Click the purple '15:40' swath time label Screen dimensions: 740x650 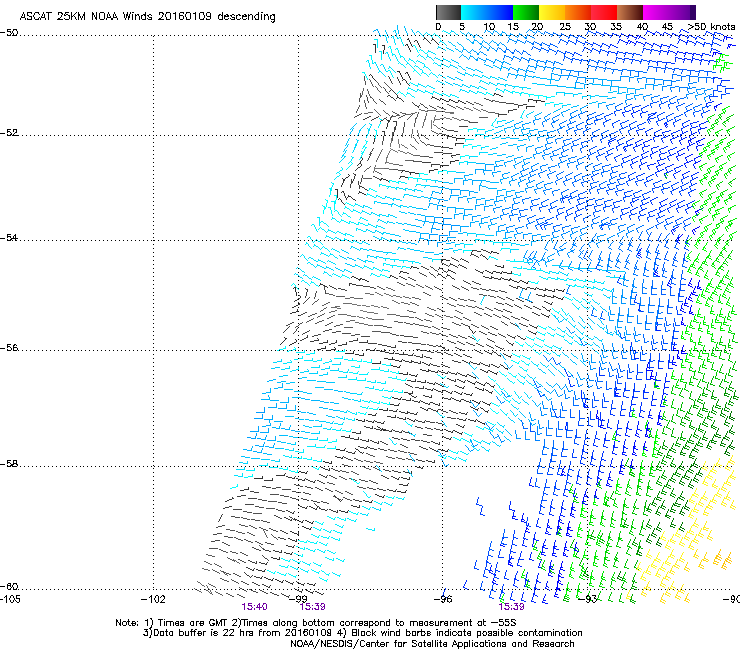(254, 607)
